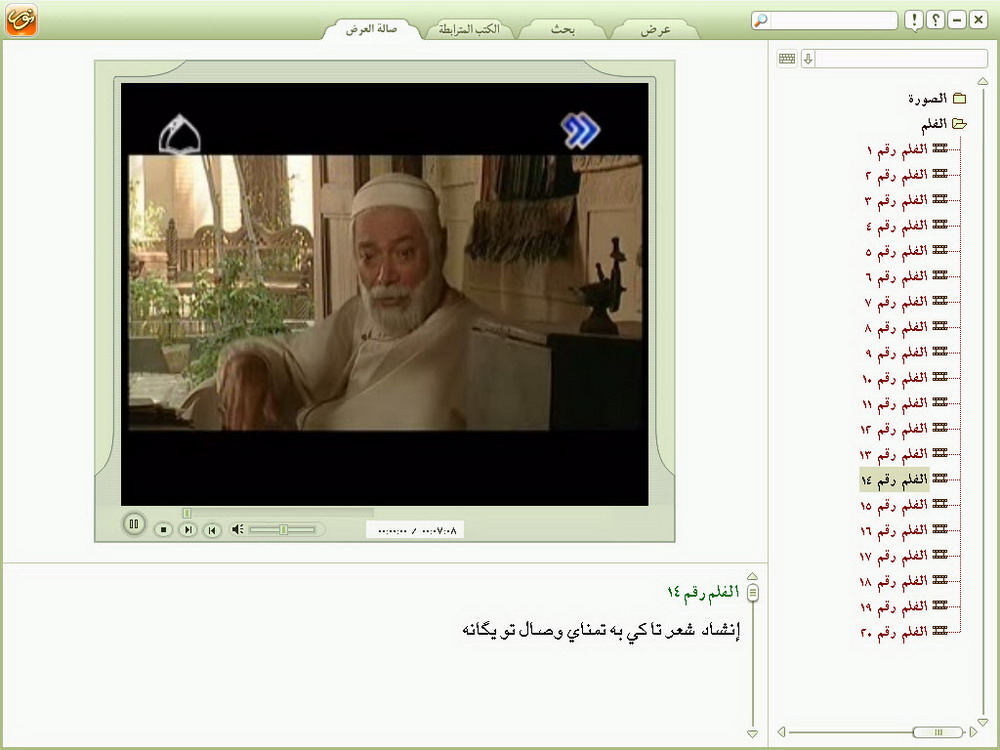Mute the video speaker icon
The image size is (1000, 750).
click(237, 529)
